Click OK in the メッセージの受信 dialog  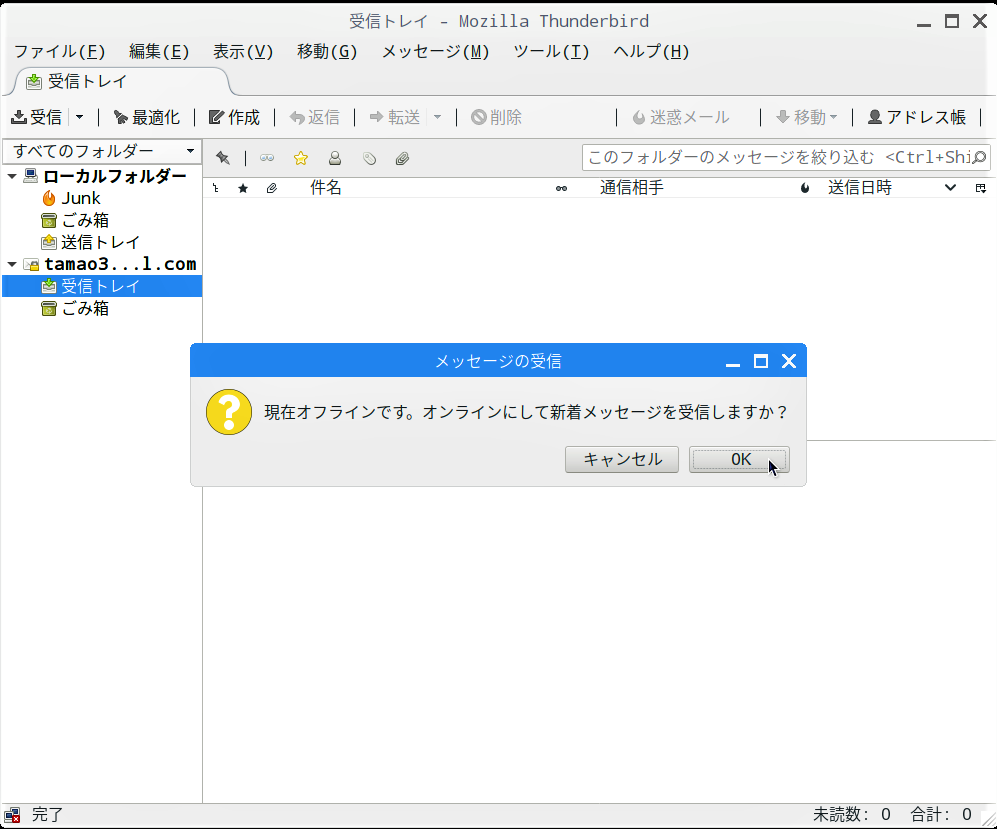pyautogui.click(x=739, y=460)
